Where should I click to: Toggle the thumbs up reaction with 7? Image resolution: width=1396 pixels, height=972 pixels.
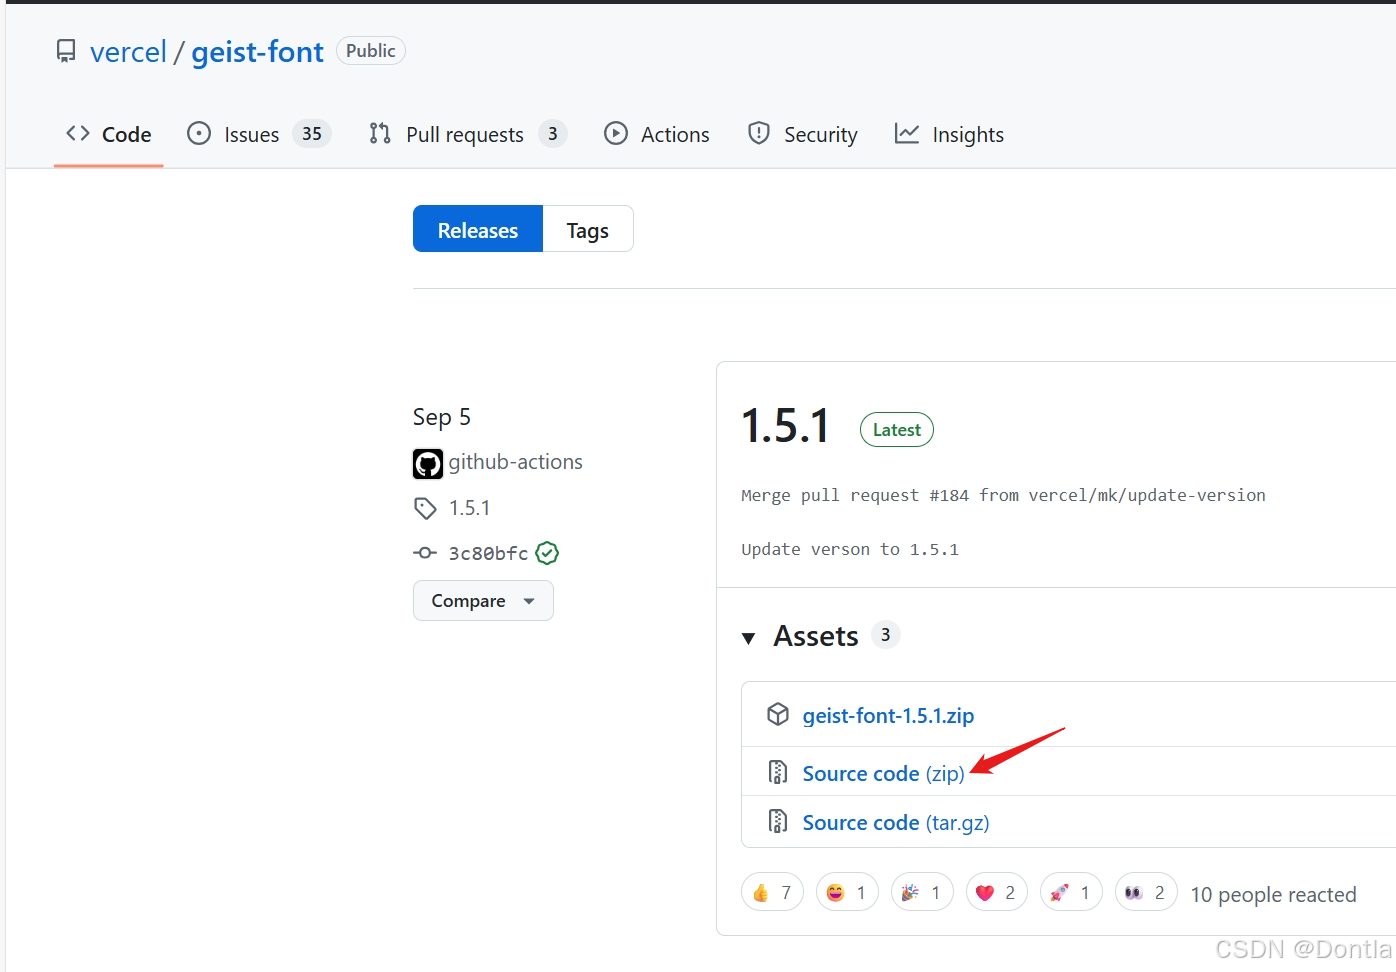coord(772,892)
